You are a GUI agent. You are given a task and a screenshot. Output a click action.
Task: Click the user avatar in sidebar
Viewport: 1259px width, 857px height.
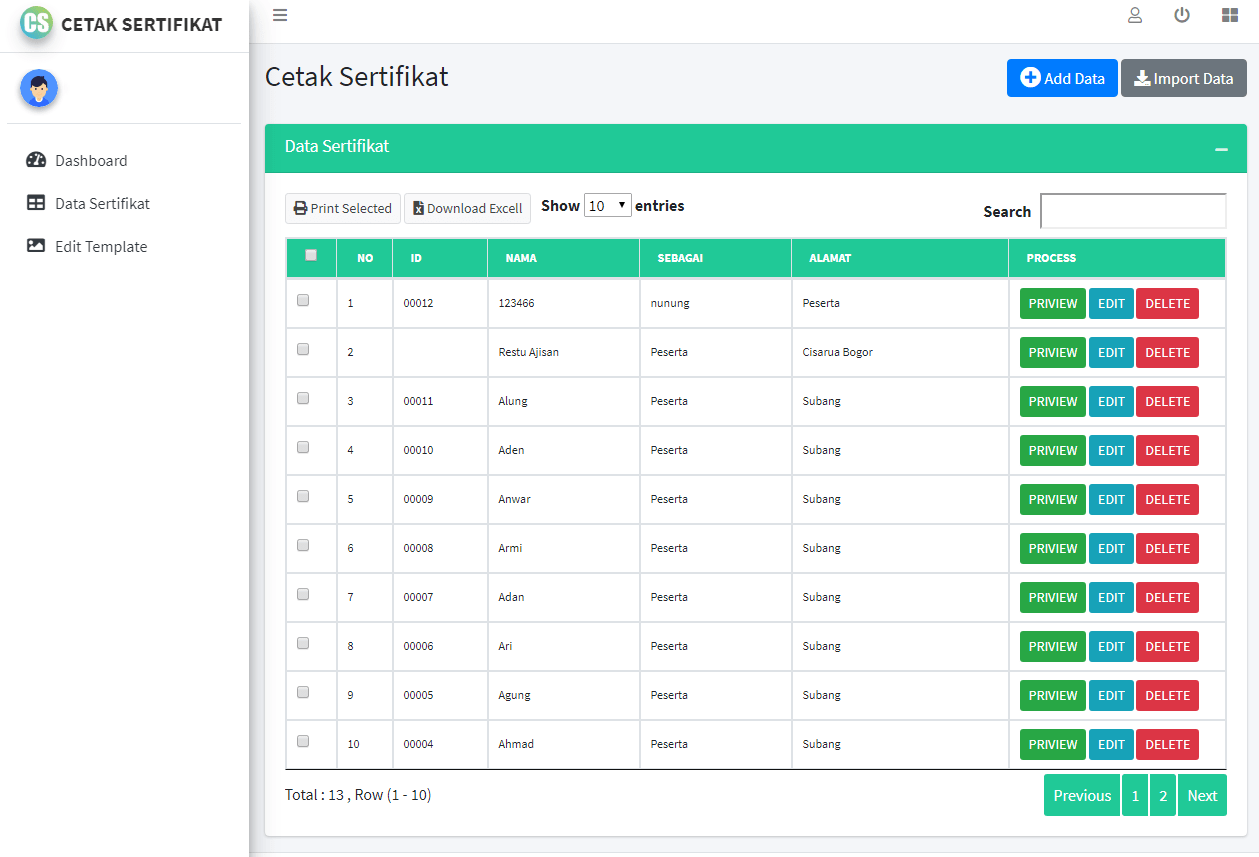39,89
